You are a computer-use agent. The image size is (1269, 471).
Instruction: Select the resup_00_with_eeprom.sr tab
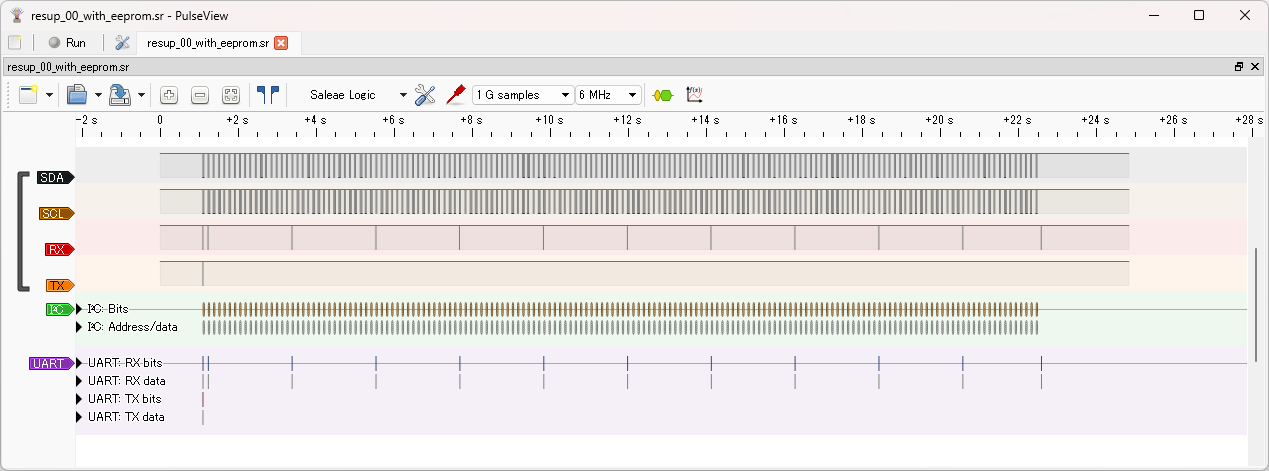[x=207, y=43]
